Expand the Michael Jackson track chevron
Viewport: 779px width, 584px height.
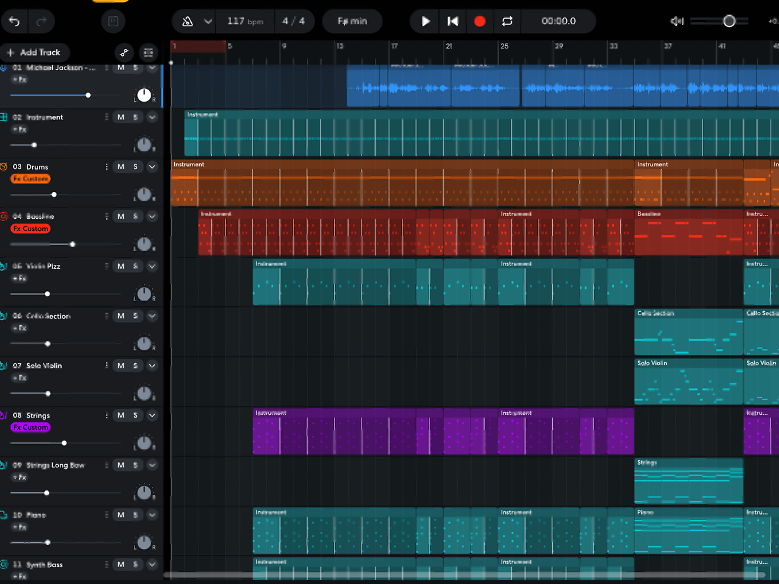click(152, 68)
